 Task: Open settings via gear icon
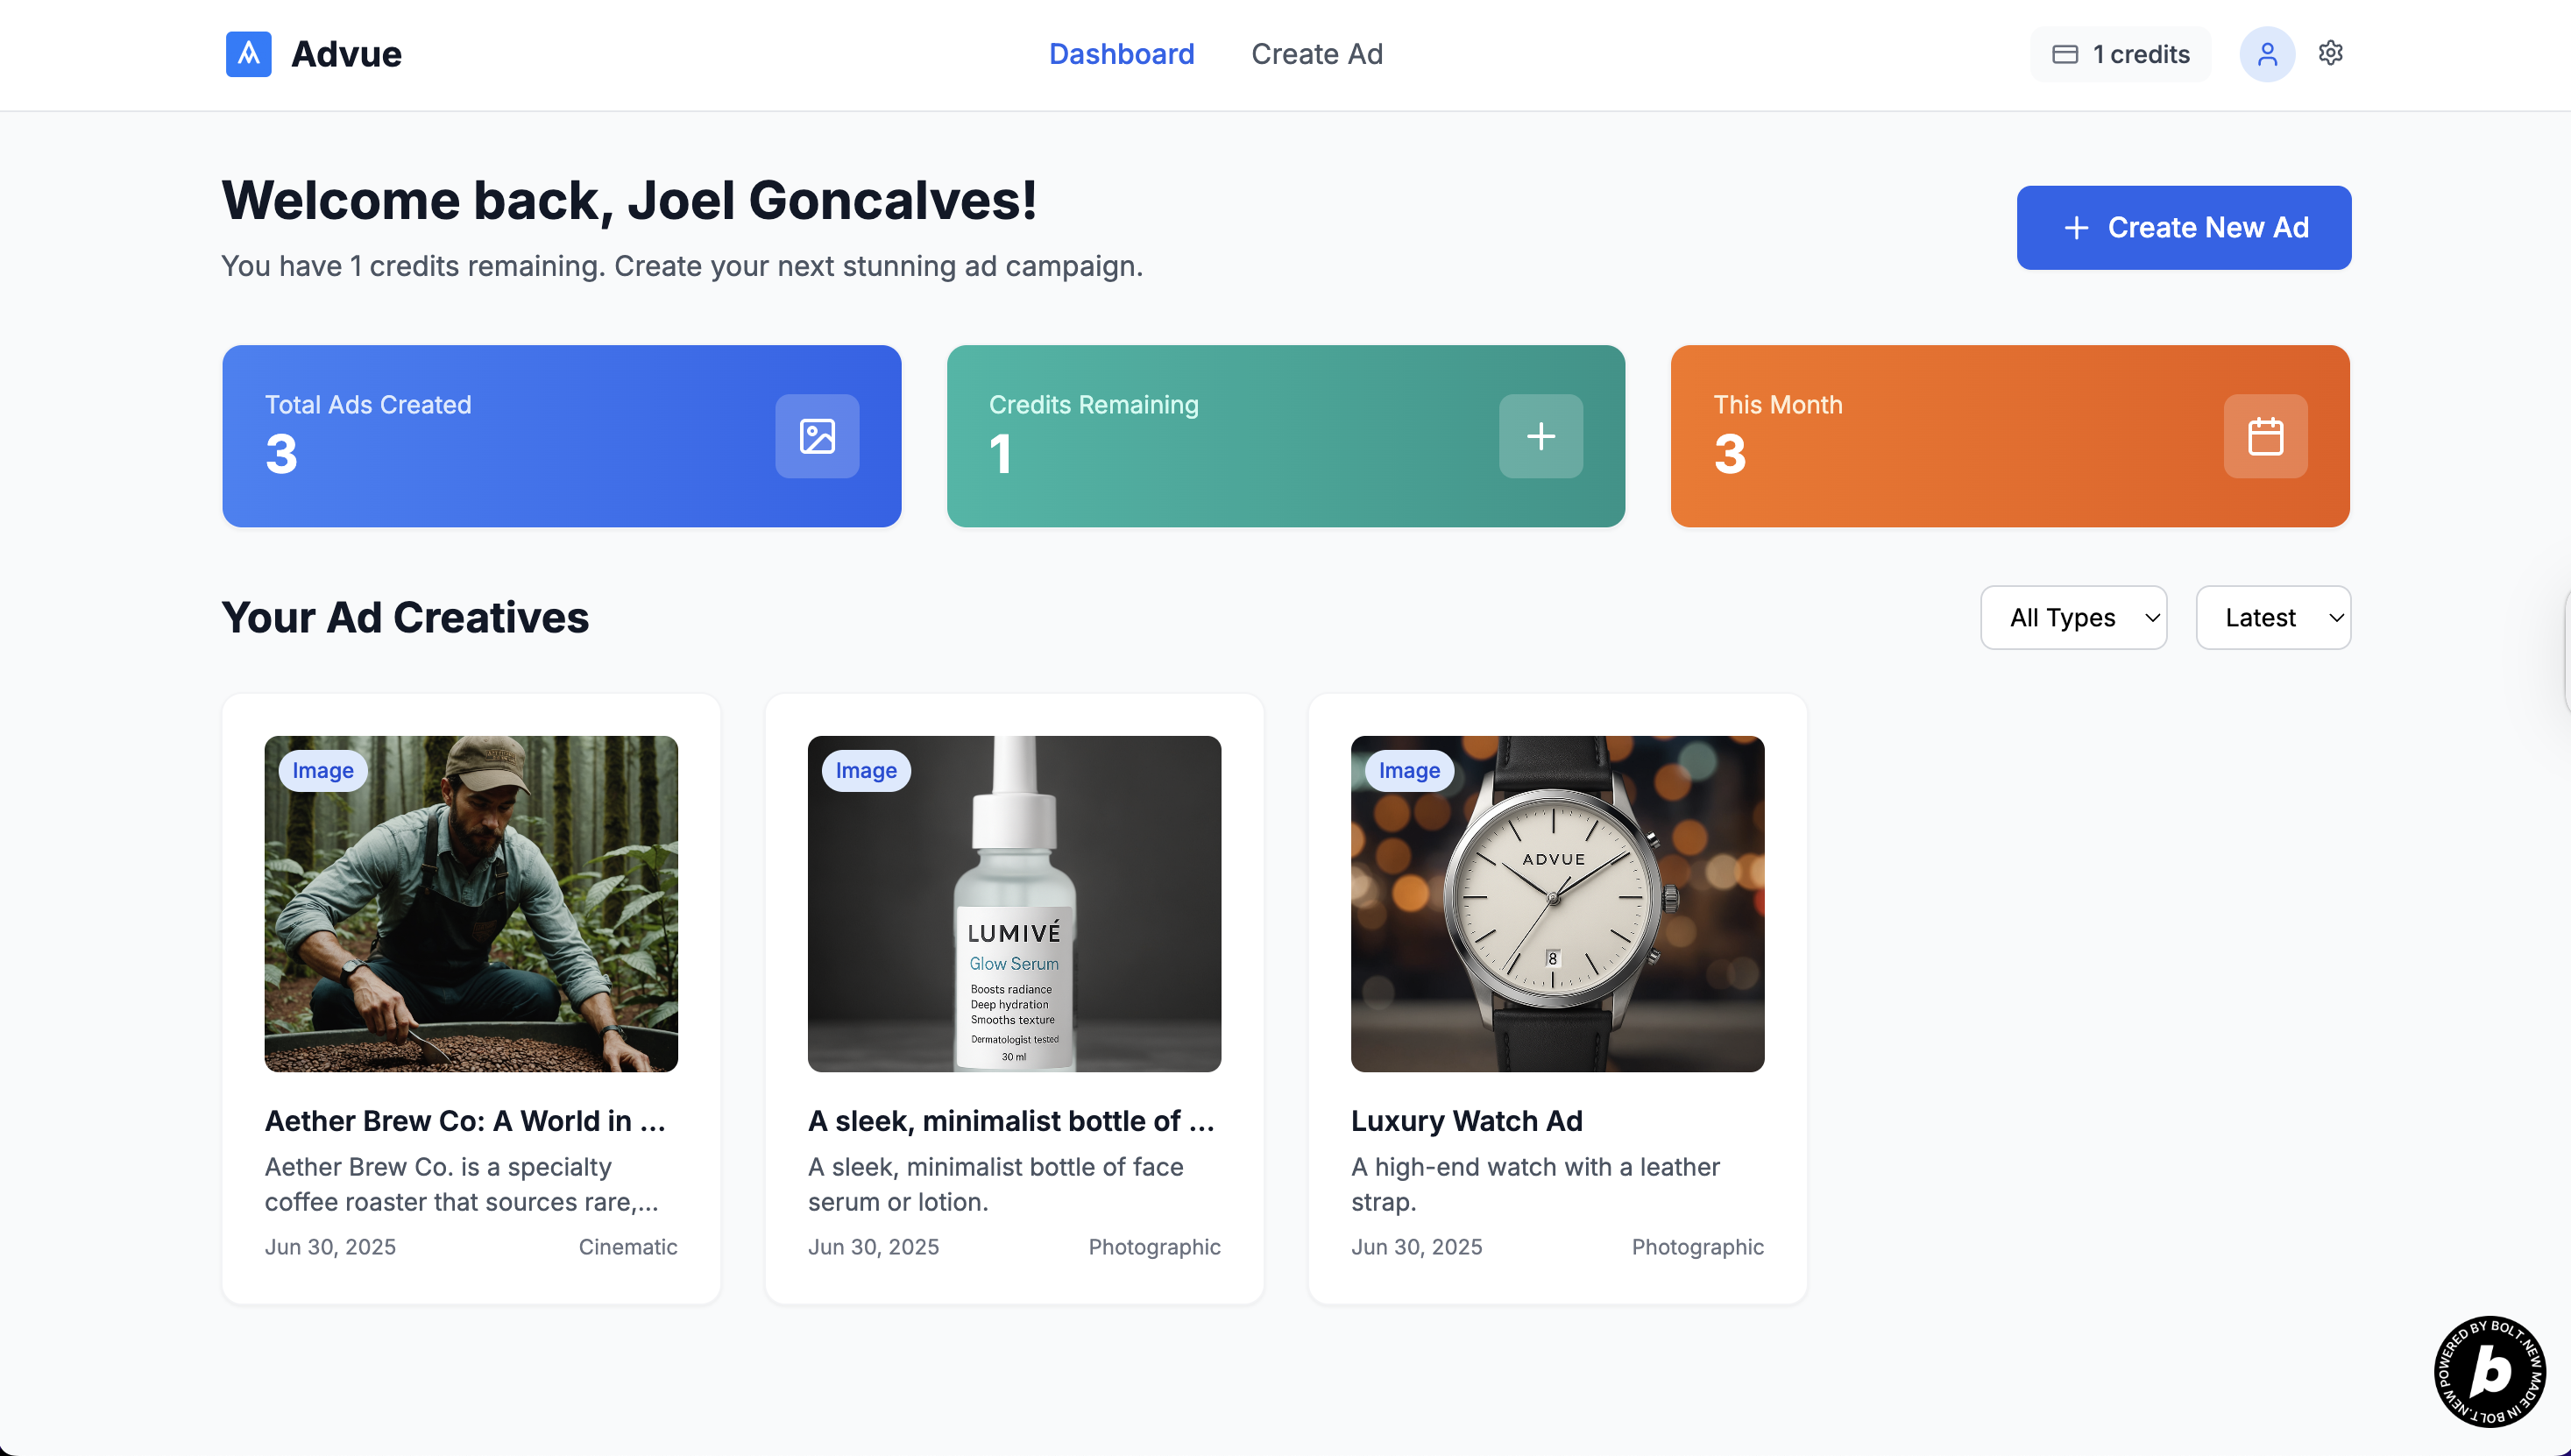coord(2330,53)
